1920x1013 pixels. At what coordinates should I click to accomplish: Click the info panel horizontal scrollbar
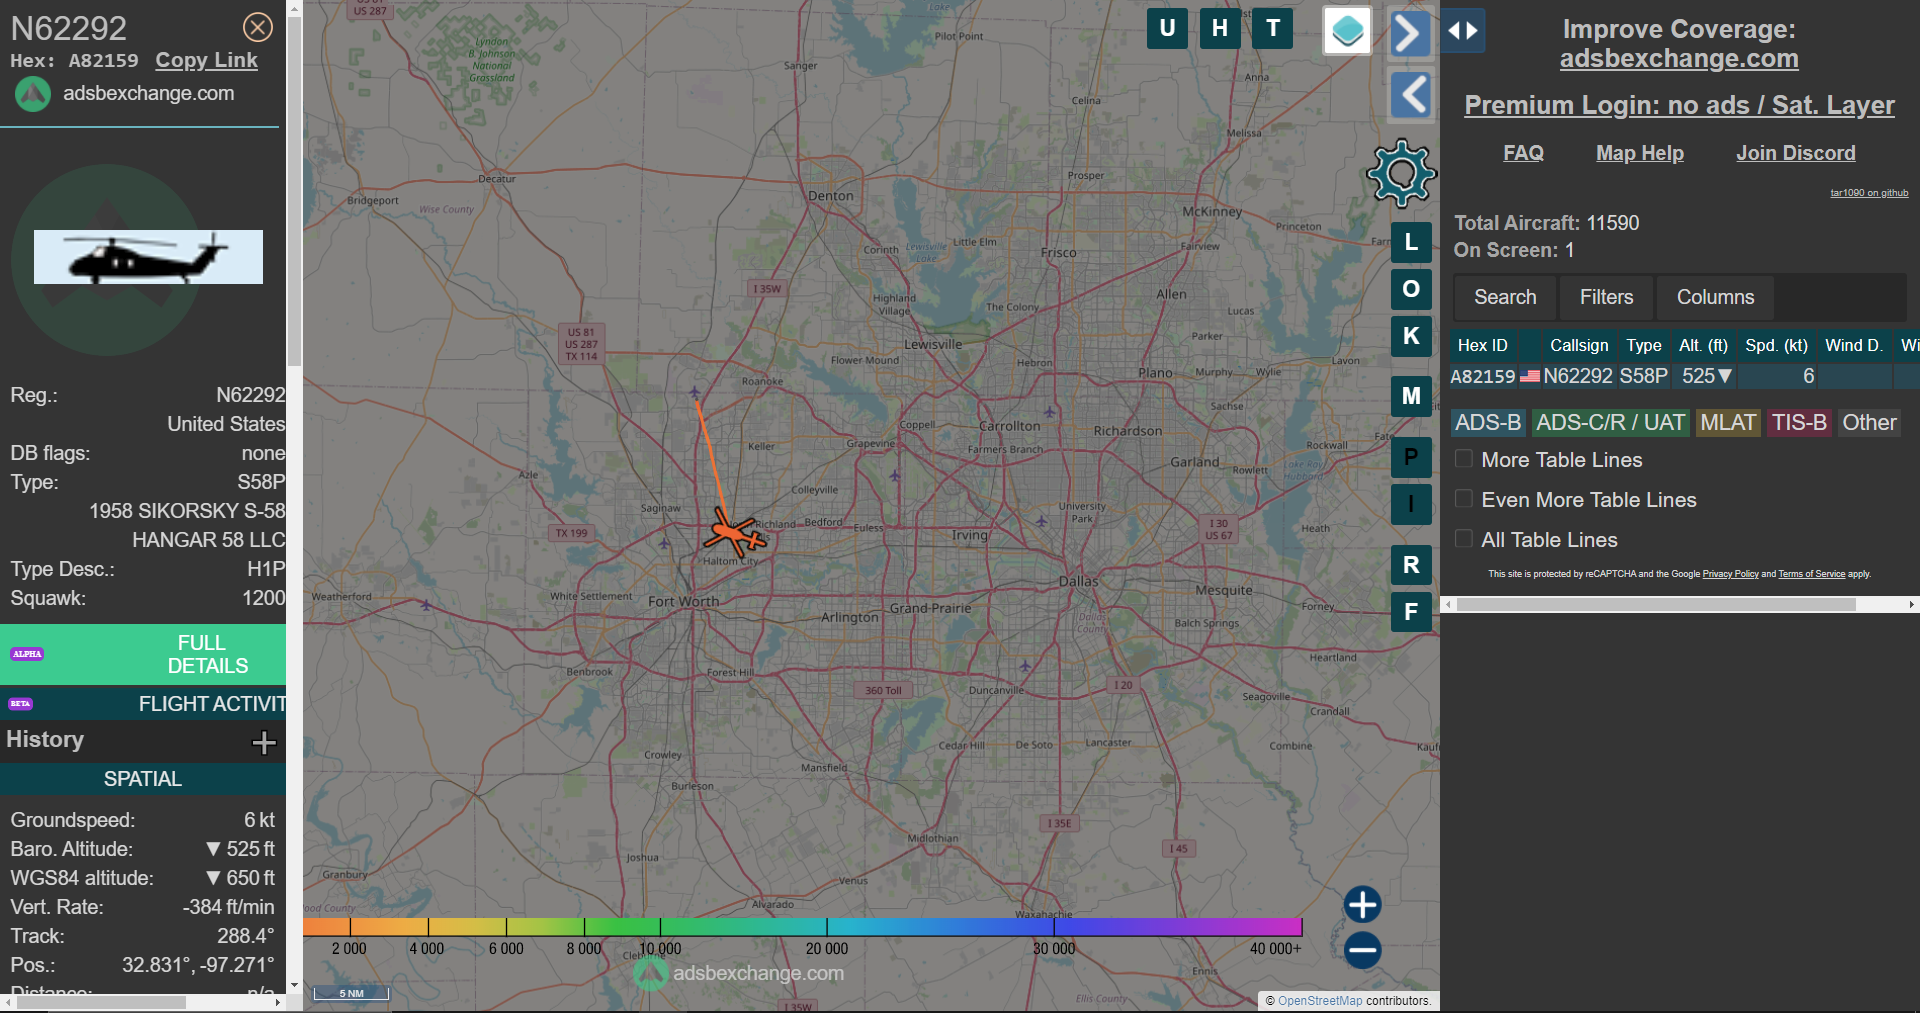pyautogui.click(x=102, y=1002)
